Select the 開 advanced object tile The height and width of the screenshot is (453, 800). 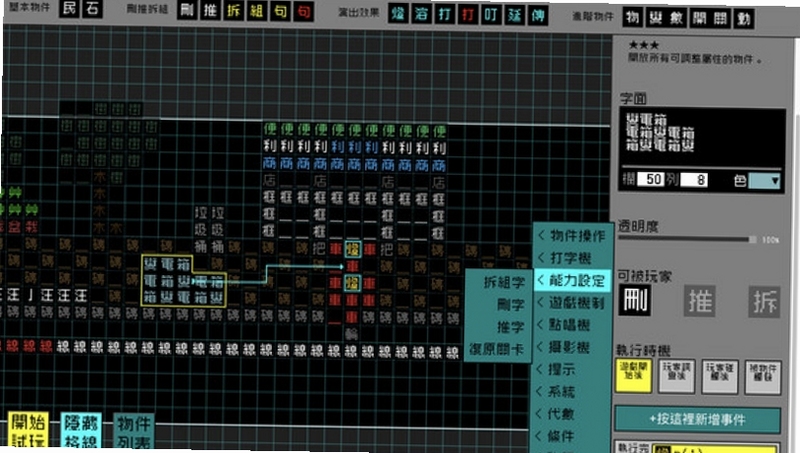[x=699, y=19]
